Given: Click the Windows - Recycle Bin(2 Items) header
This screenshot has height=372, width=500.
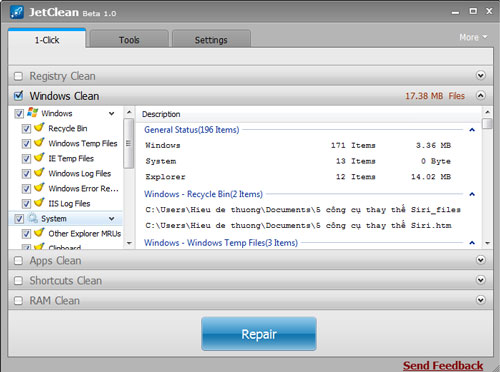Looking at the screenshot, I should pos(203,194).
